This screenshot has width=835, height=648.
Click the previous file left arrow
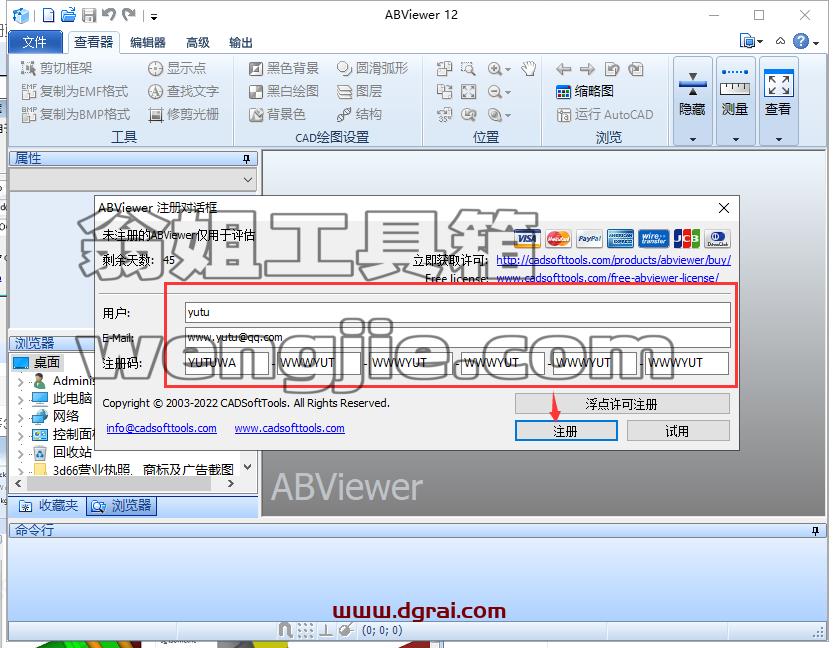pos(563,69)
